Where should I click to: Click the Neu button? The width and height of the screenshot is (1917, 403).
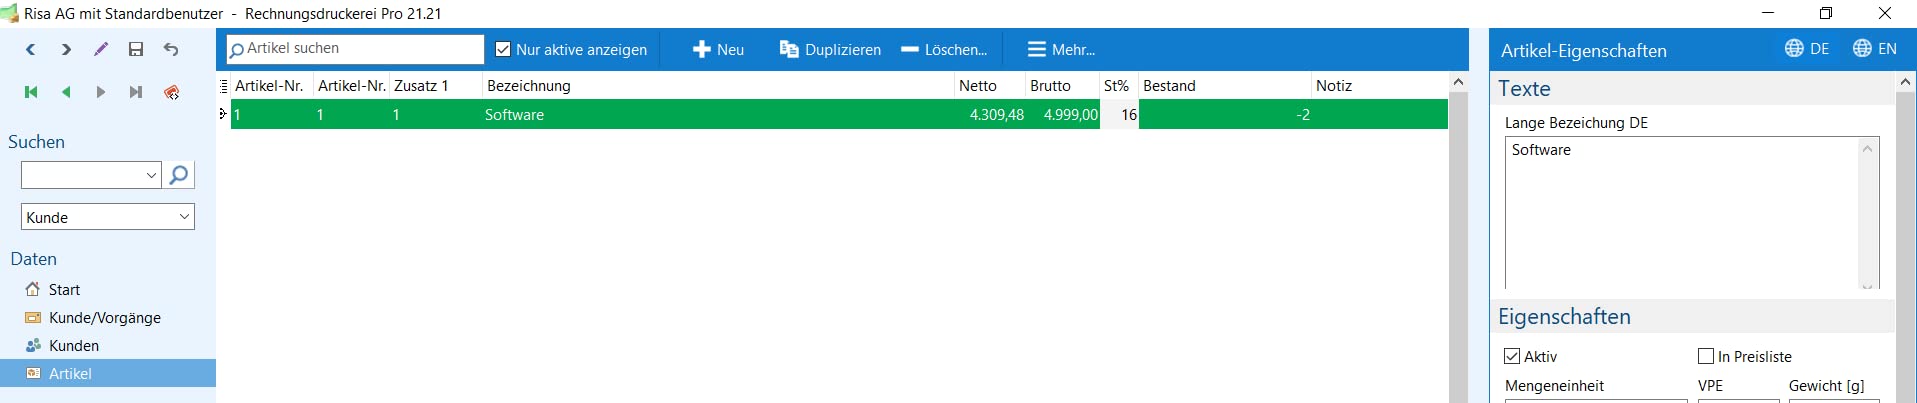click(x=719, y=49)
